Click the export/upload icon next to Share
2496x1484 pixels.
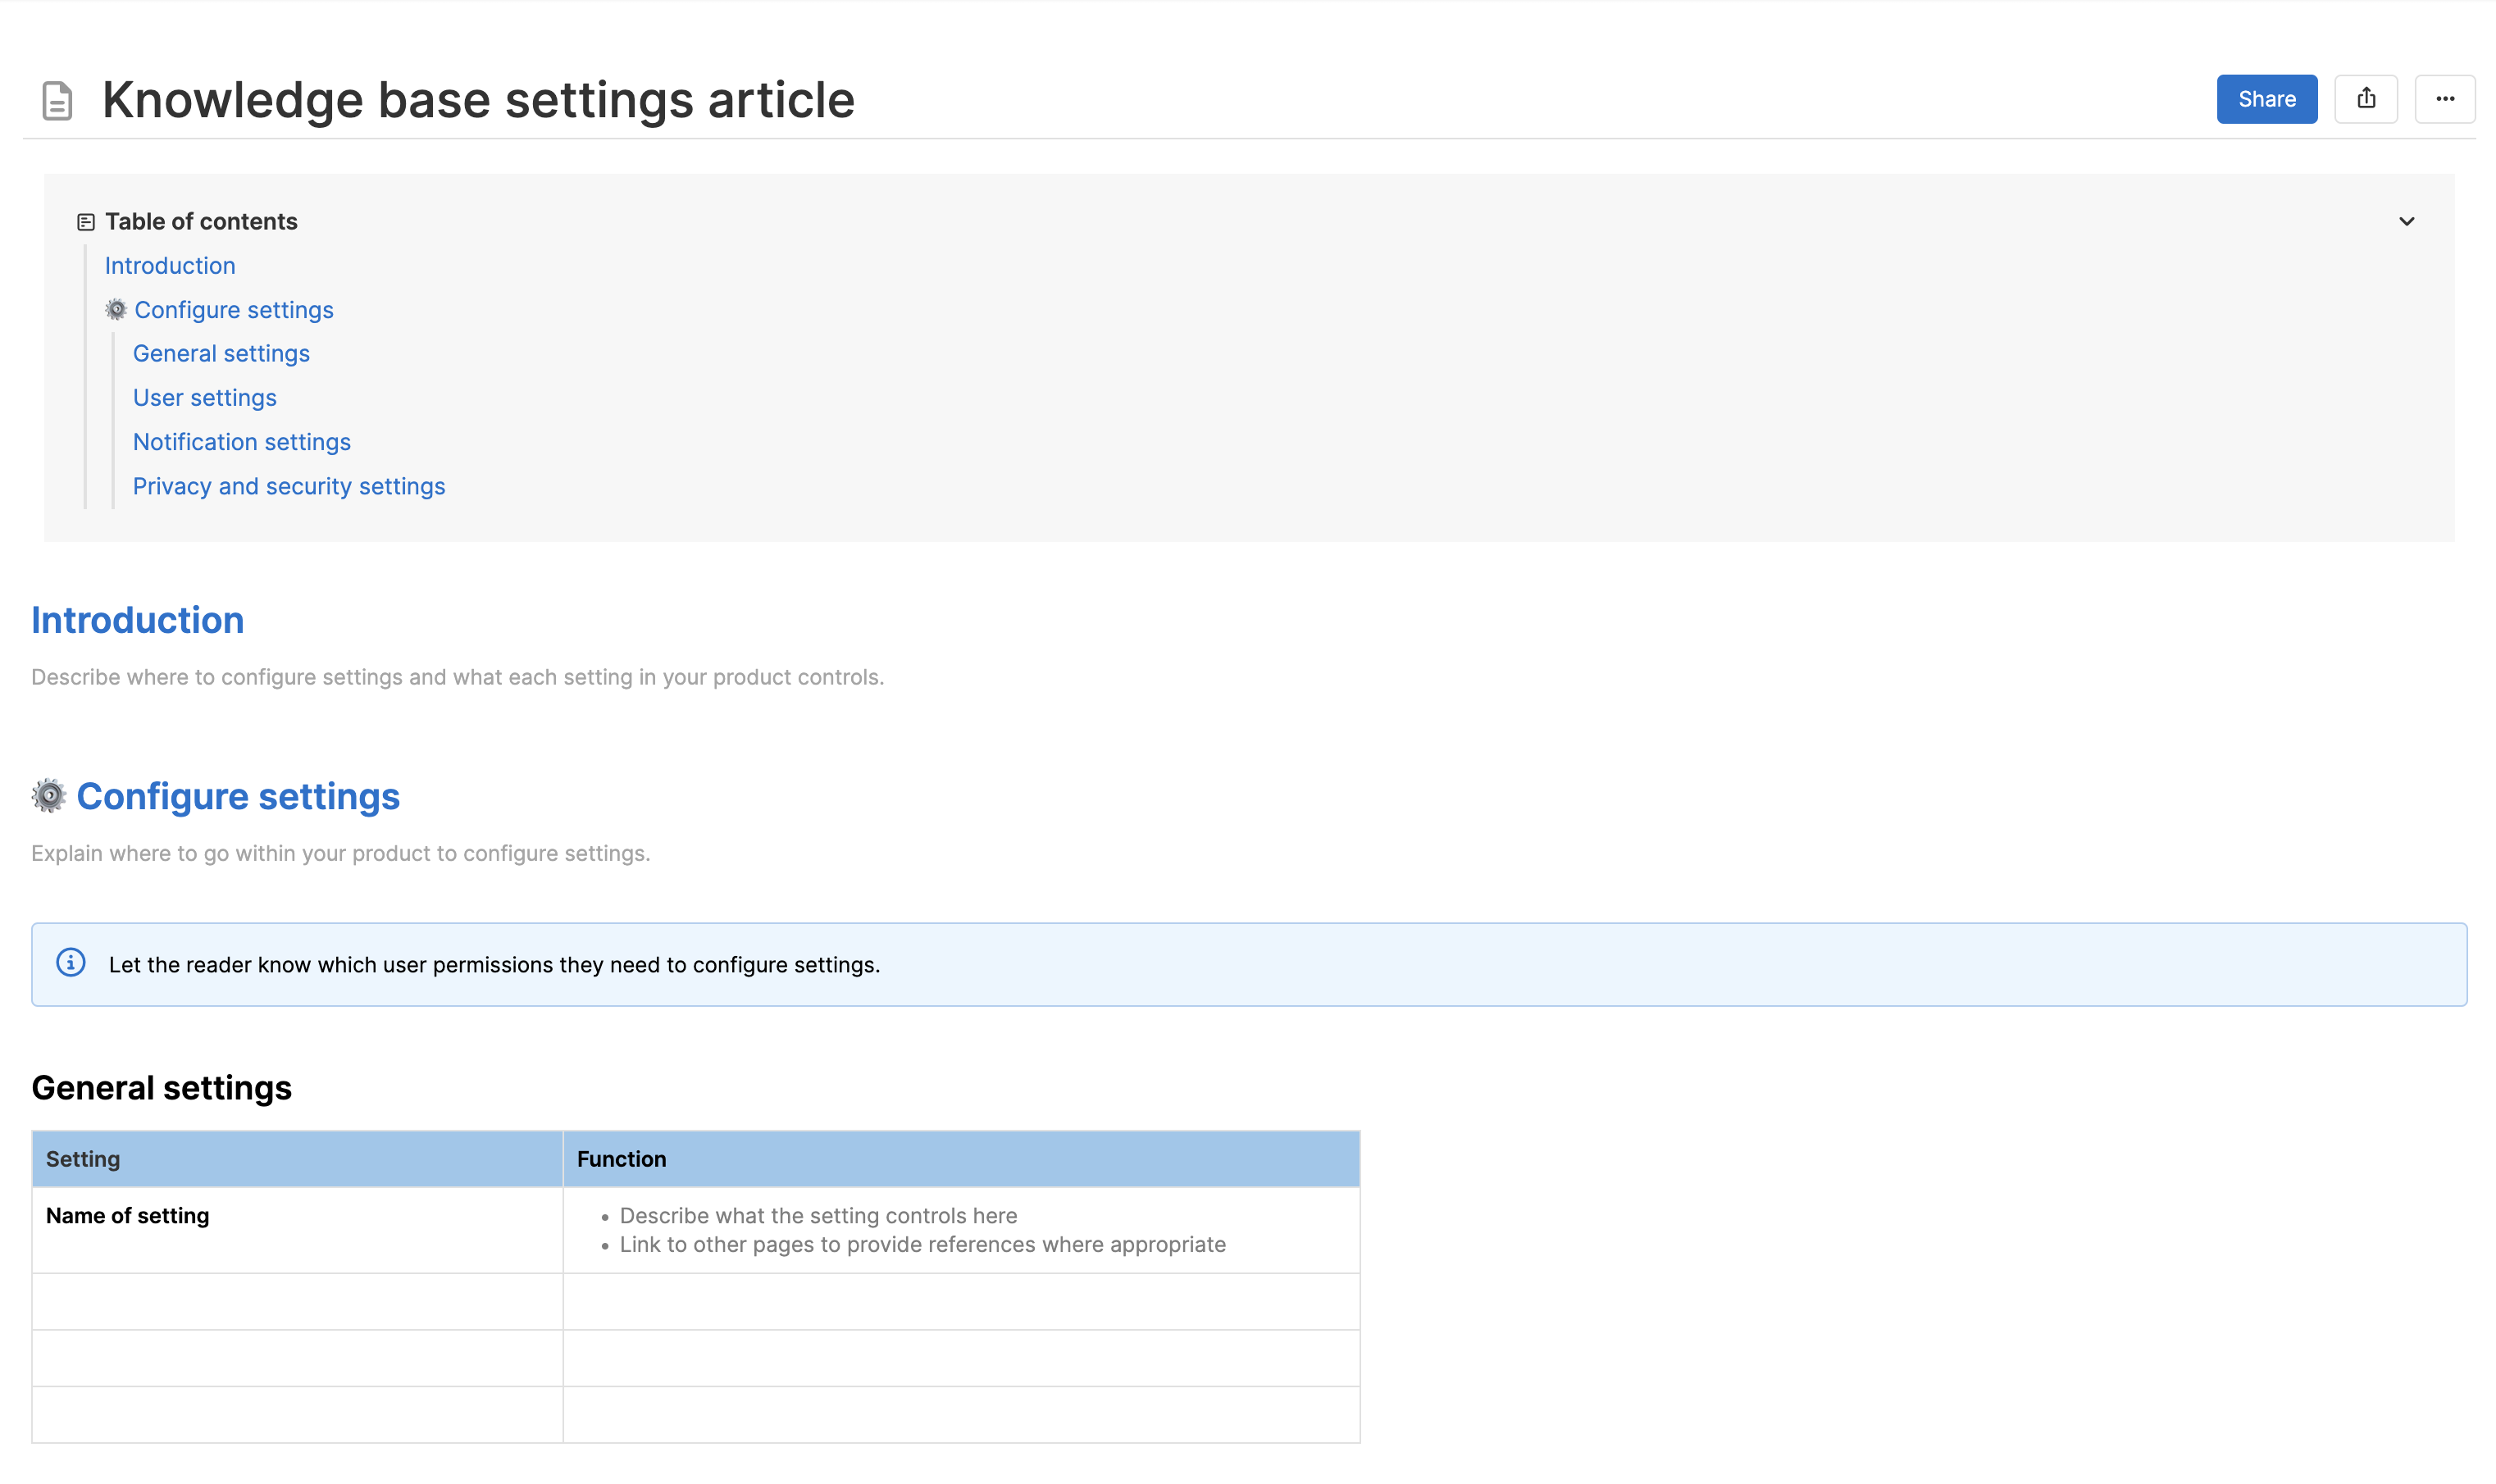click(2367, 98)
